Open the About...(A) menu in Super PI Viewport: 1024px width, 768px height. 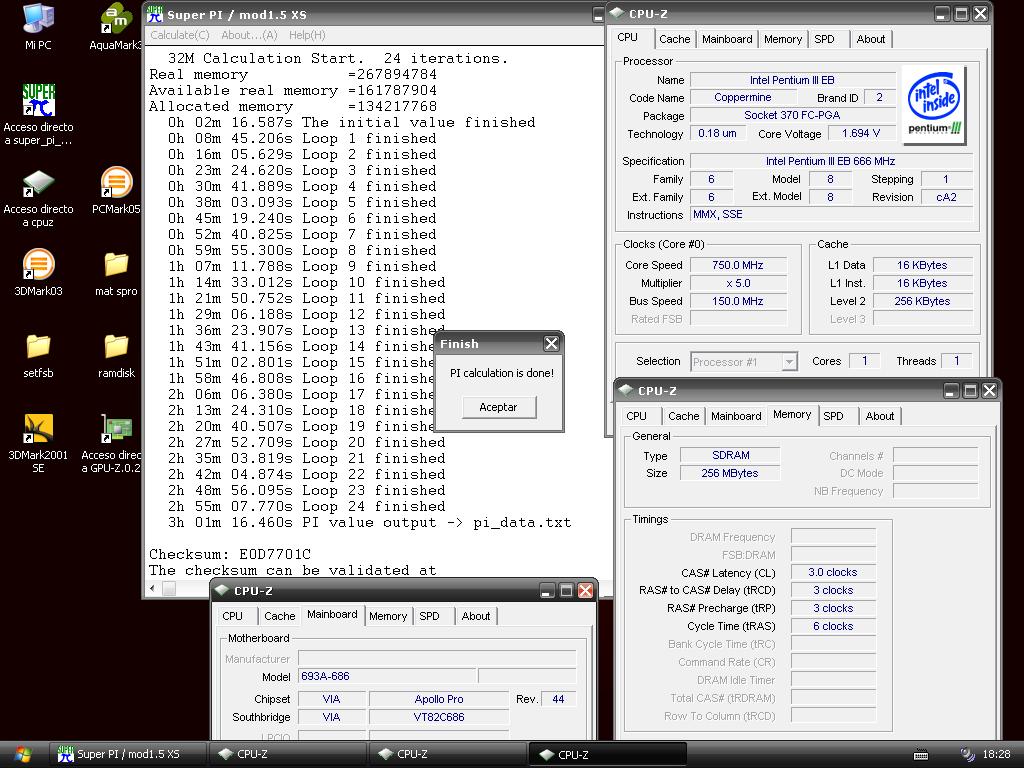pyautogui.click(x=249, y=35)
